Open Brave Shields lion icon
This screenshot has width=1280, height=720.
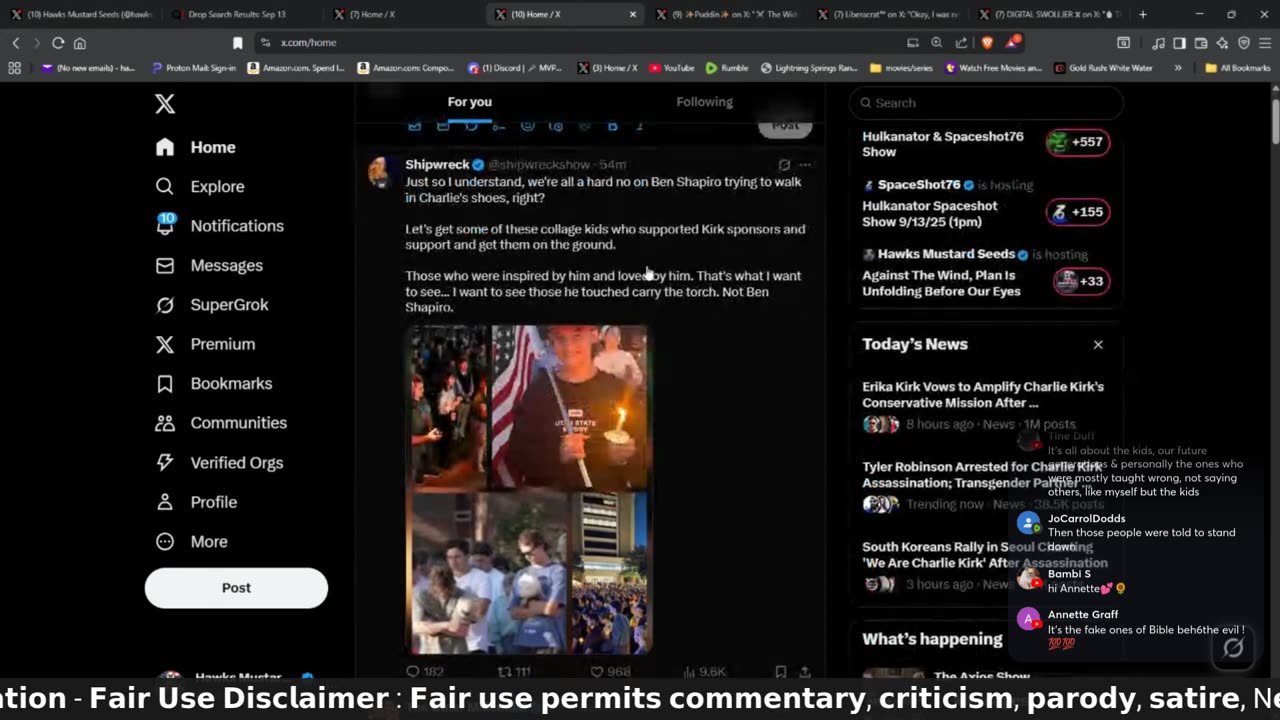click(x=988, y=43)
